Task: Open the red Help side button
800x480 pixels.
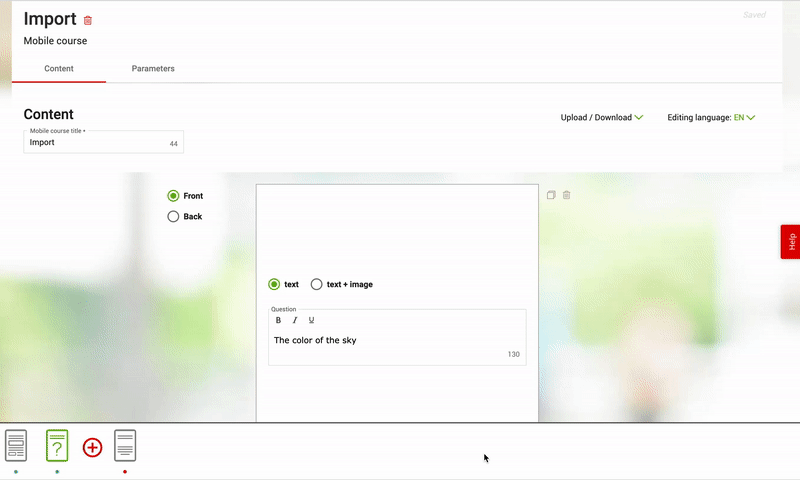Action: click(x=790, y=242)
